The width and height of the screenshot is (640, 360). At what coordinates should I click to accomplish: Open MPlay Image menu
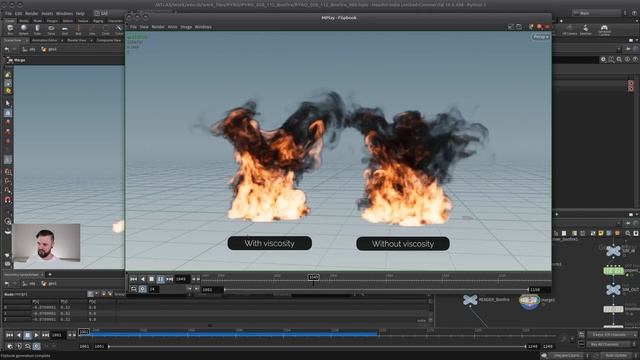click(x=186, y=27)
